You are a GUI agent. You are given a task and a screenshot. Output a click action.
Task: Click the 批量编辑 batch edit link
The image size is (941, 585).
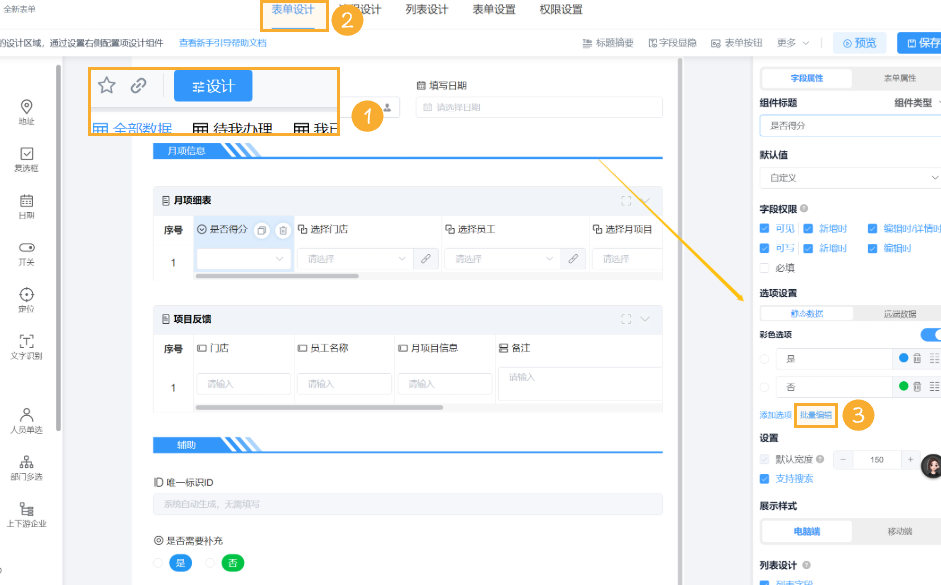(815, 413)
